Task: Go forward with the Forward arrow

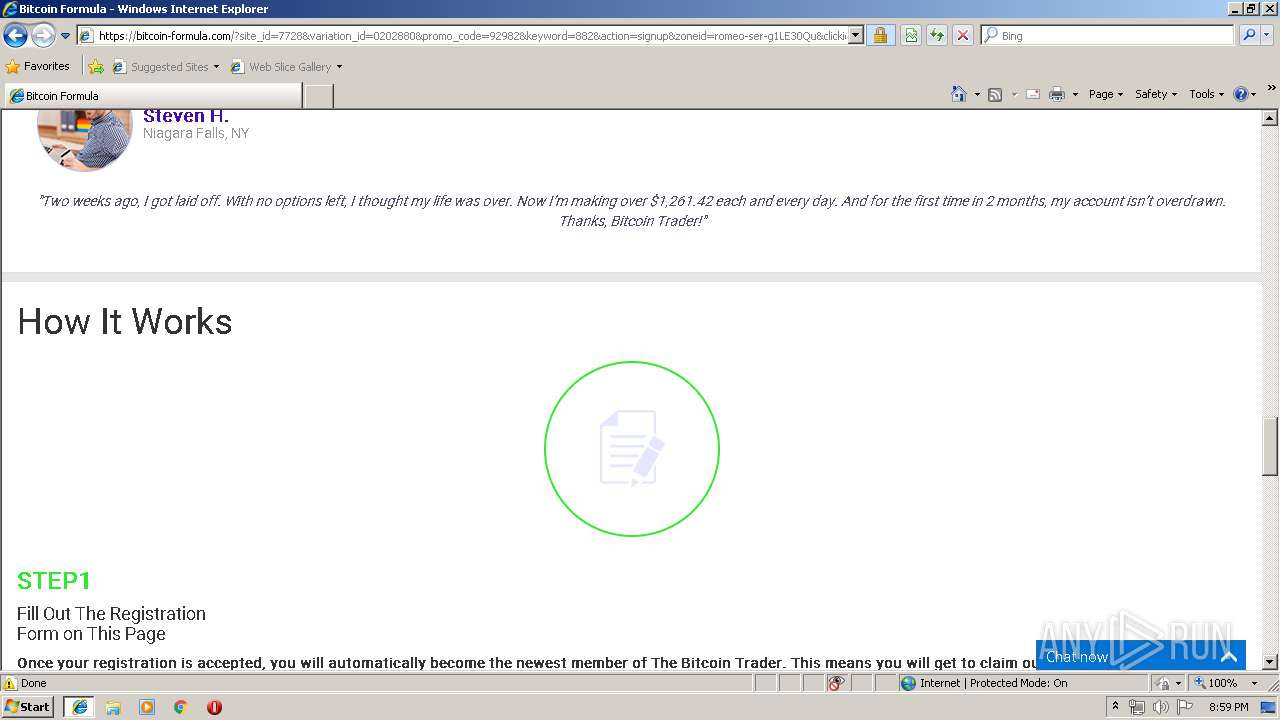Action: [43, 36]
